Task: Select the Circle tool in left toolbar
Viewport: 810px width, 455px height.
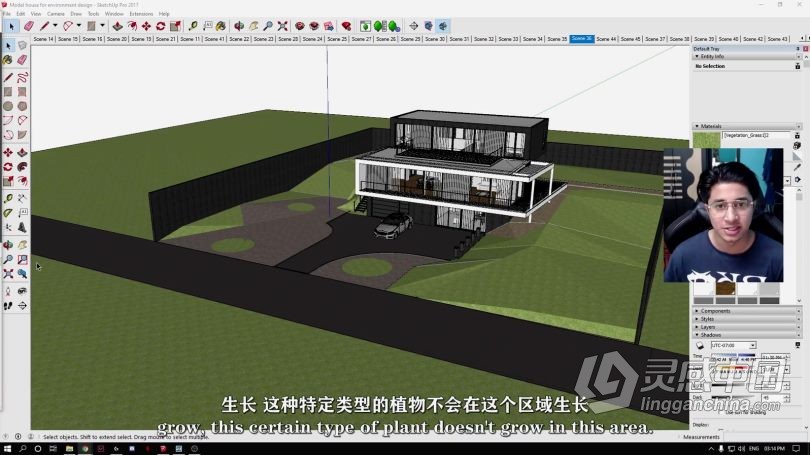Action: click(x=8, y=106)
